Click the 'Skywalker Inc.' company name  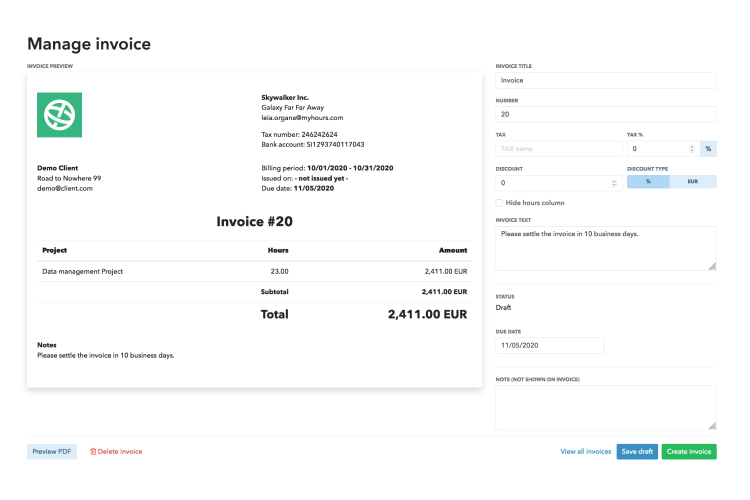(x=285, y=98)
